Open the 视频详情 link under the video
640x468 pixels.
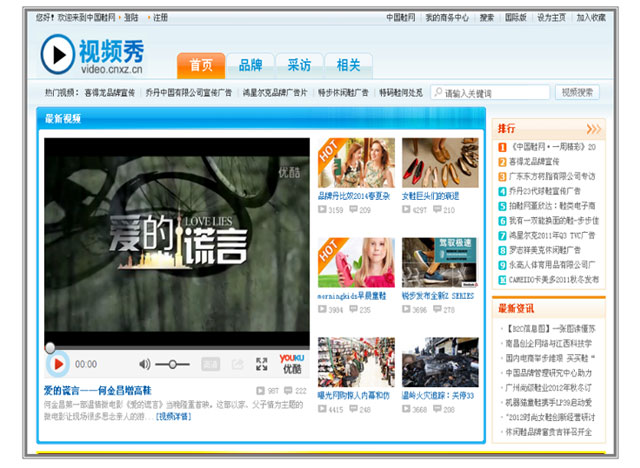click(173, 415)
